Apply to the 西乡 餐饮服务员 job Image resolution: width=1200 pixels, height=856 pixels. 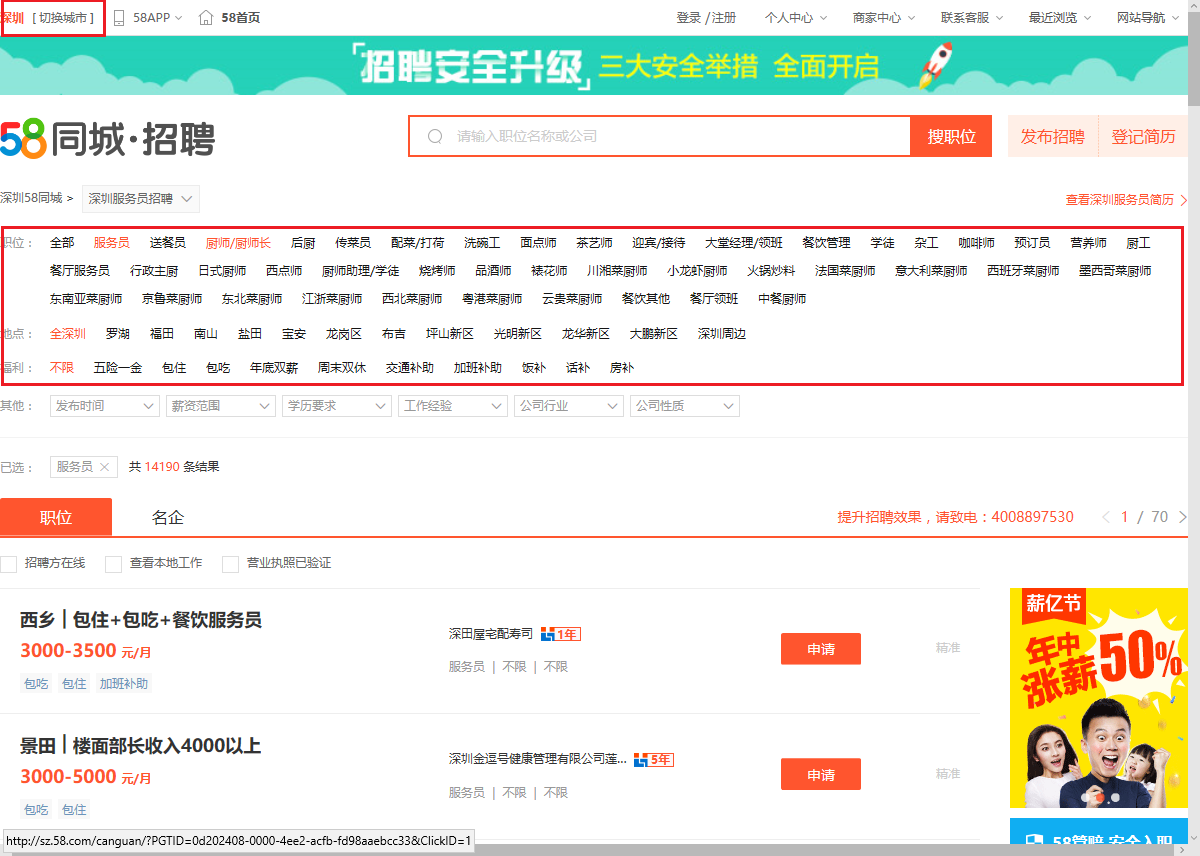(821, 649)
